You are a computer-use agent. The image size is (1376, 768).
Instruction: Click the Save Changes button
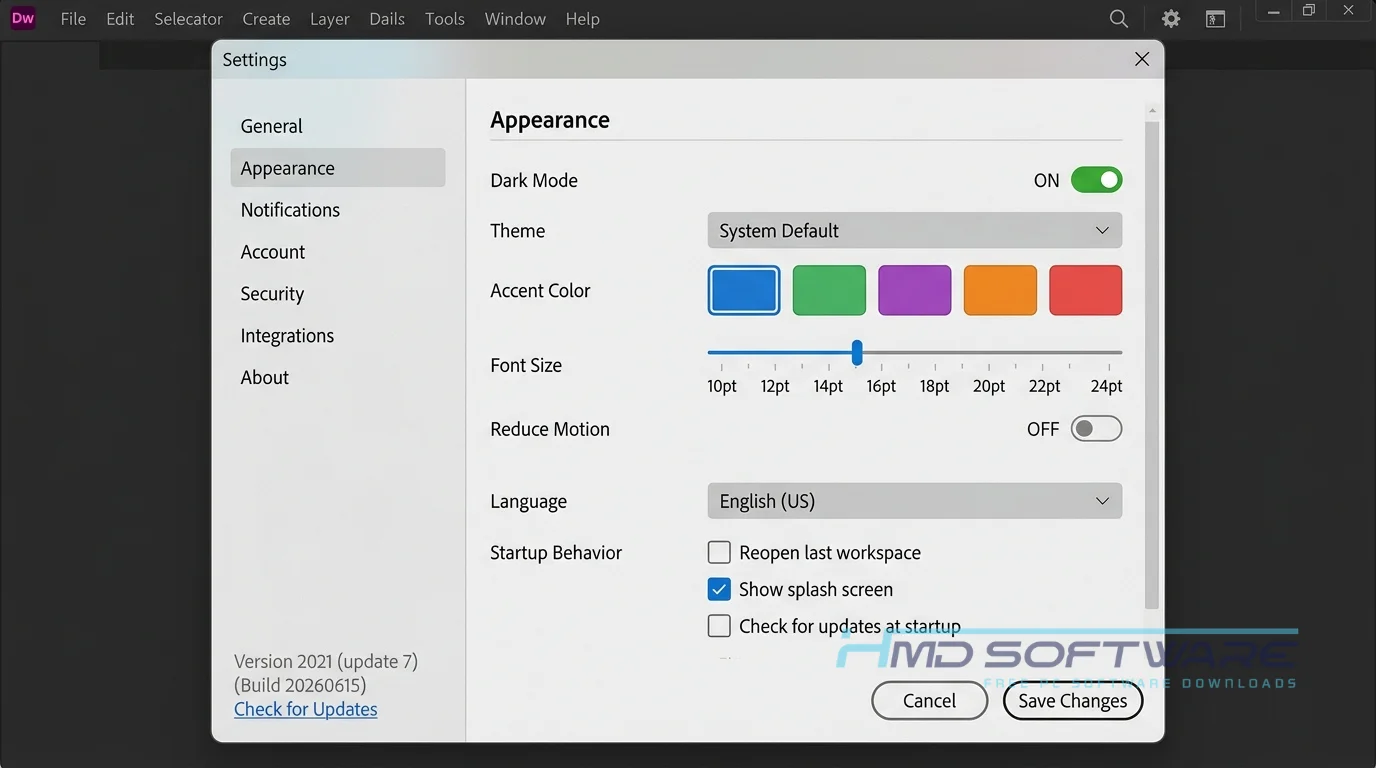pyautogui.click(x=1073, y=701)
